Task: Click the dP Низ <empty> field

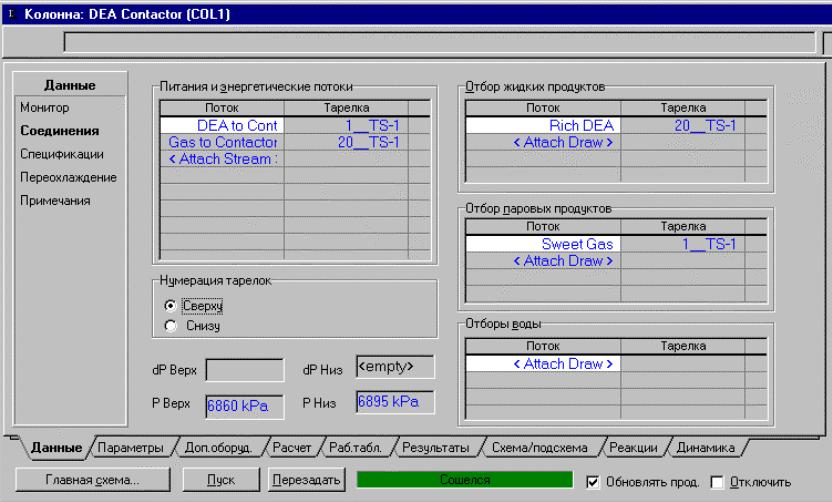Action: pos(395,367)
